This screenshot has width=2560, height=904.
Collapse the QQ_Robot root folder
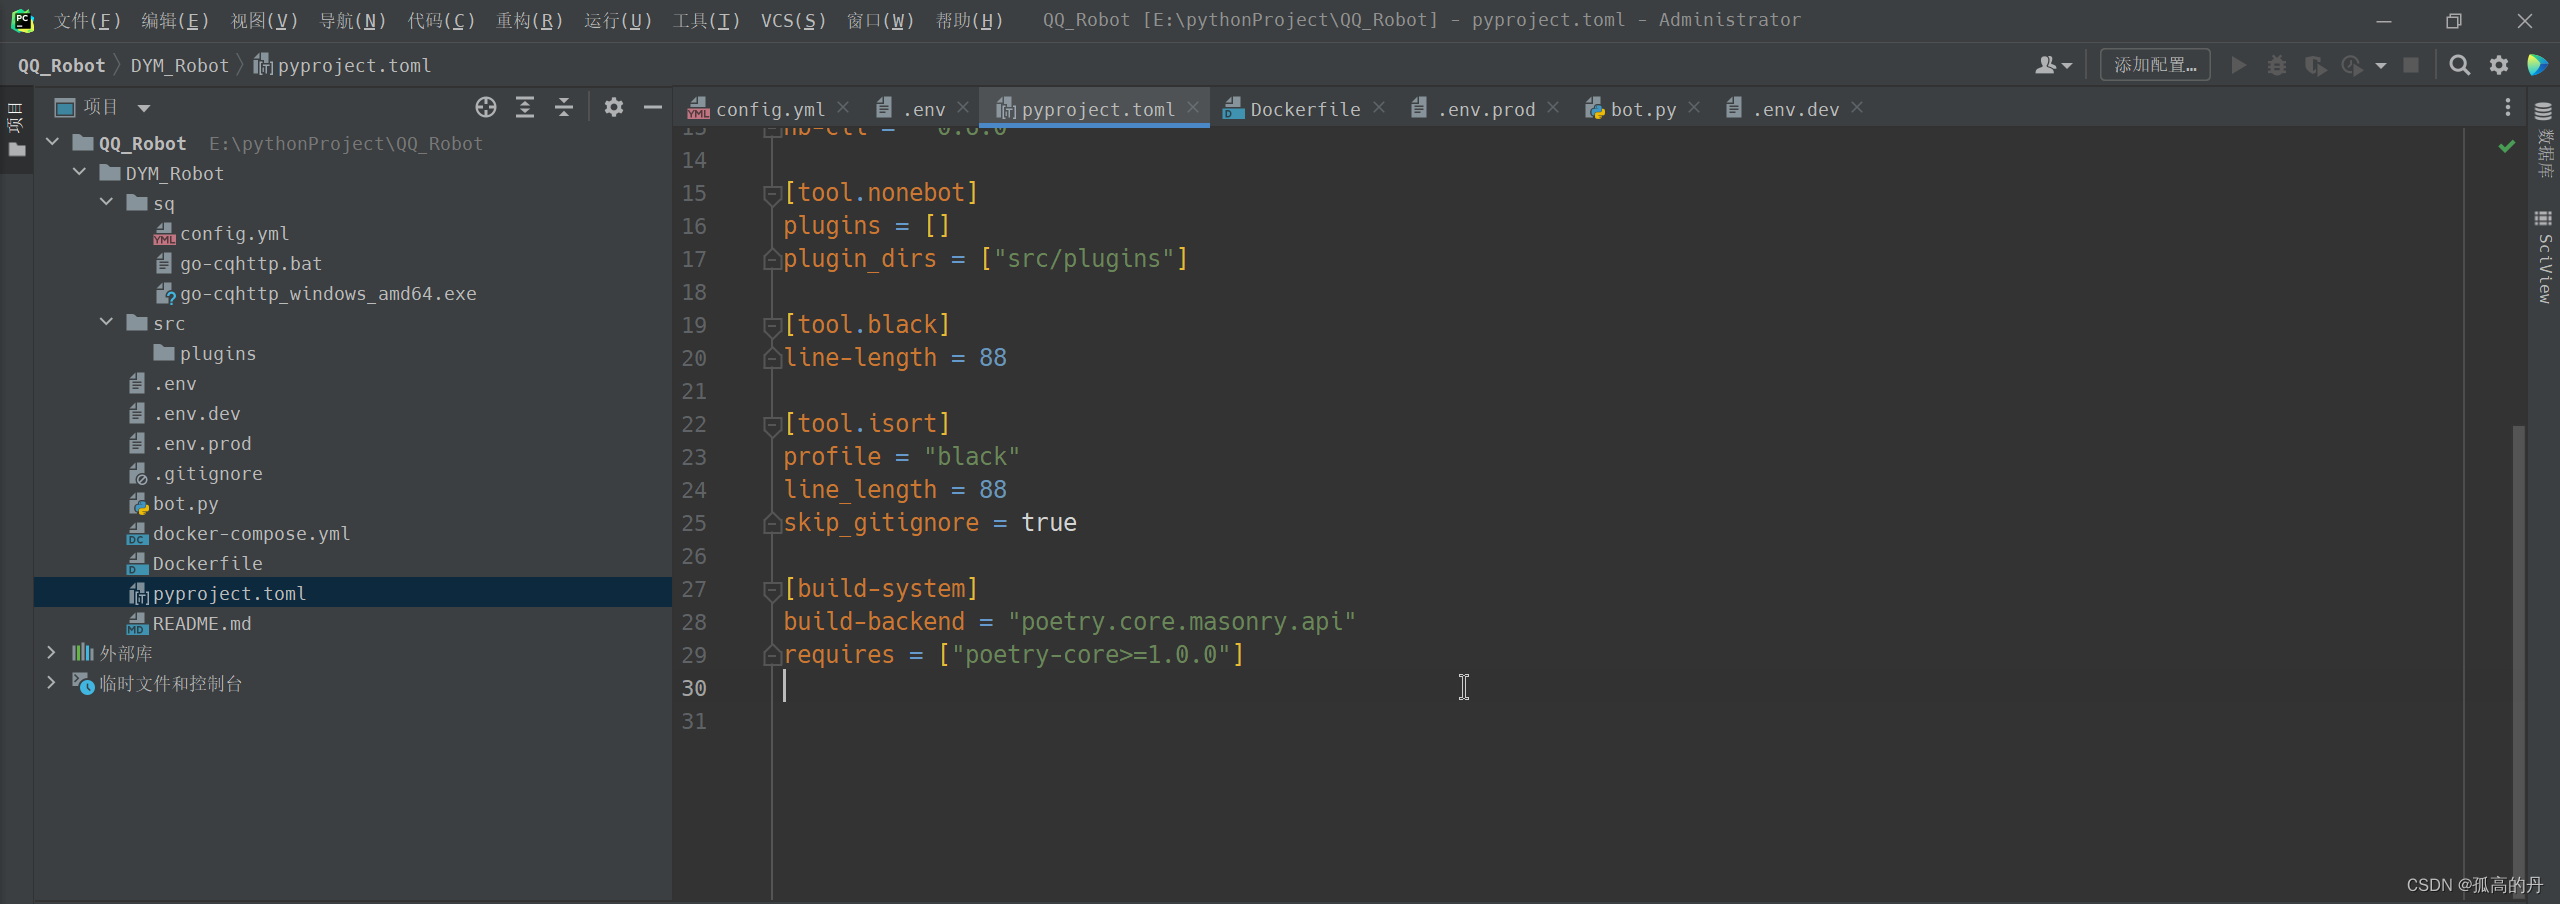[x=53, y=142]
